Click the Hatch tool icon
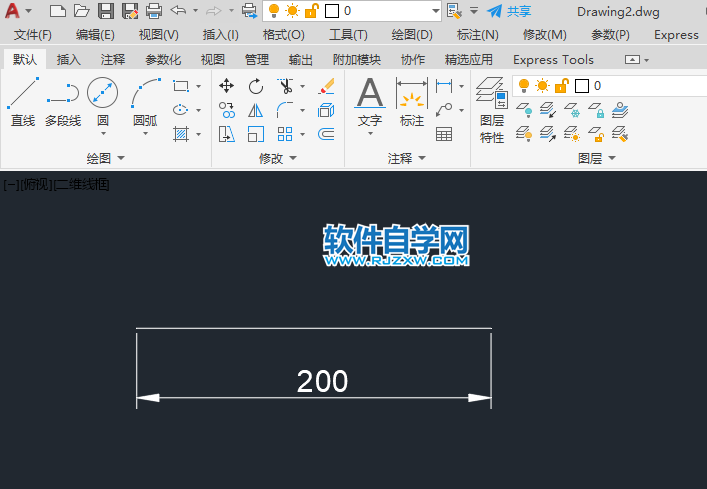The image size is (707, 489). click(181, 134)
